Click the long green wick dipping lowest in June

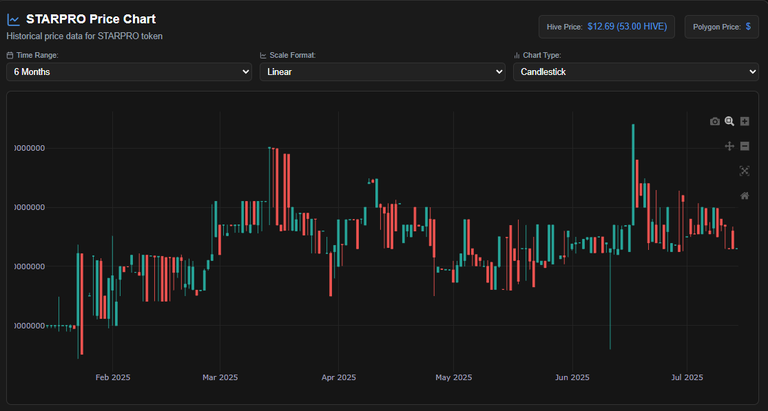coord(610,299)
